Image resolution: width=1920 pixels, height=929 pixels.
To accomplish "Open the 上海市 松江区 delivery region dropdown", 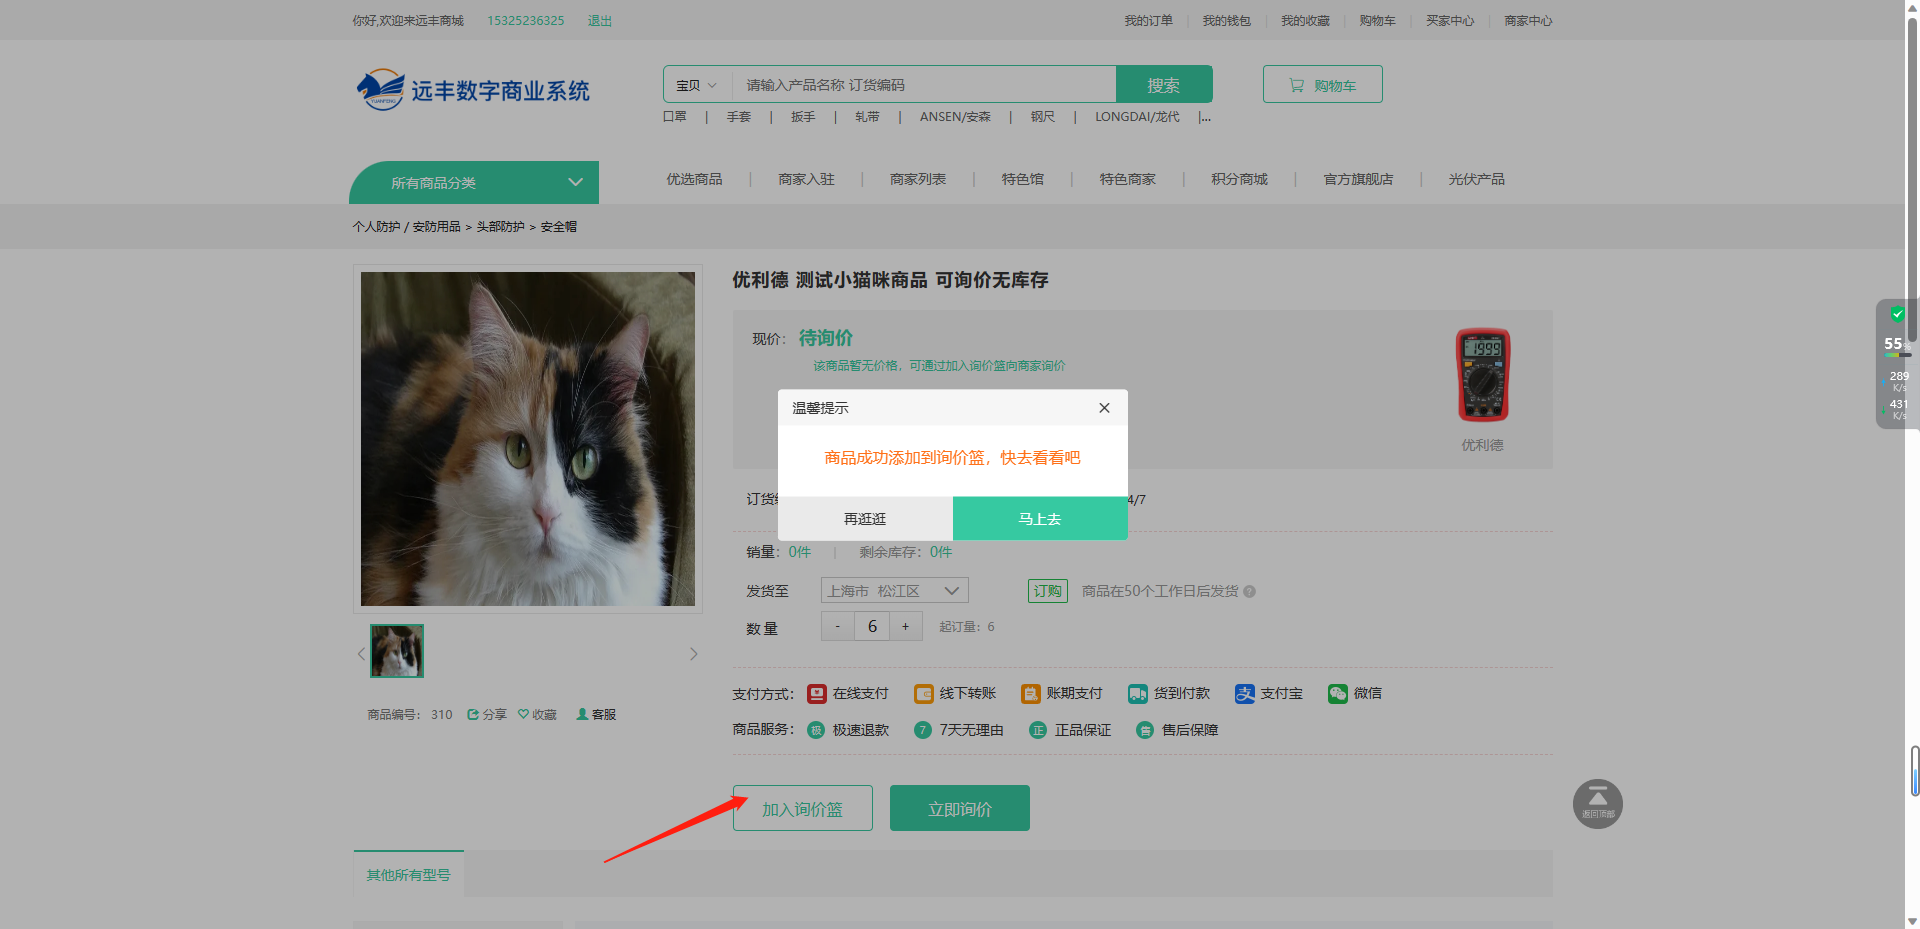I will click(894, 591).
